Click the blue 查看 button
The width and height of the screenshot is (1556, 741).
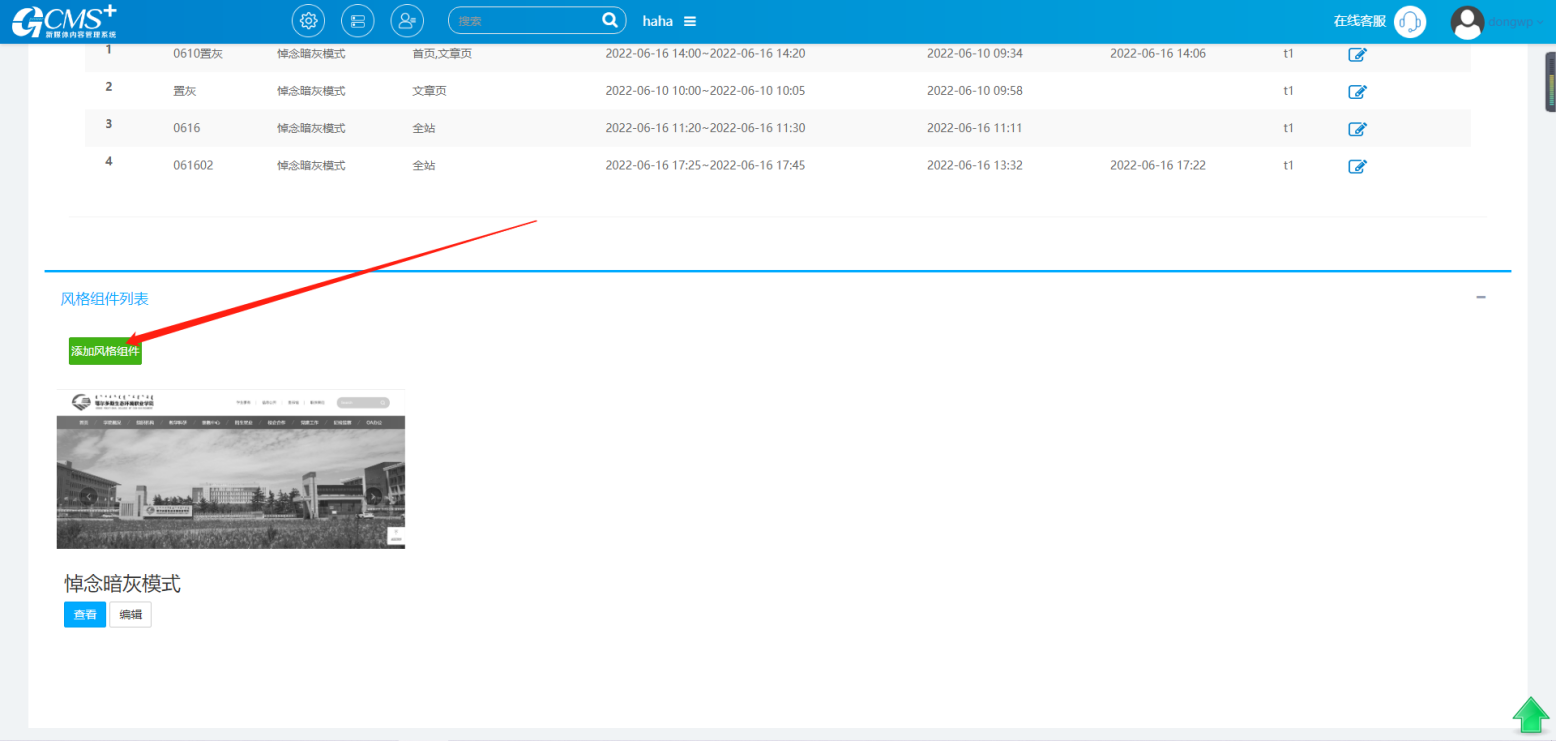click(85, 614)
